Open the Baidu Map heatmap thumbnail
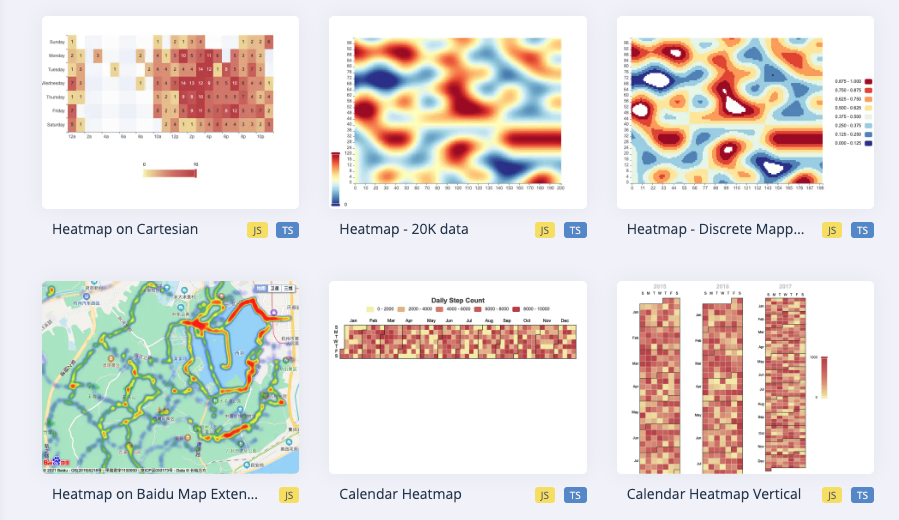Image resolution: width=899 pixels, height=520 pixels. pyautogui.click(x=170, y=377)
